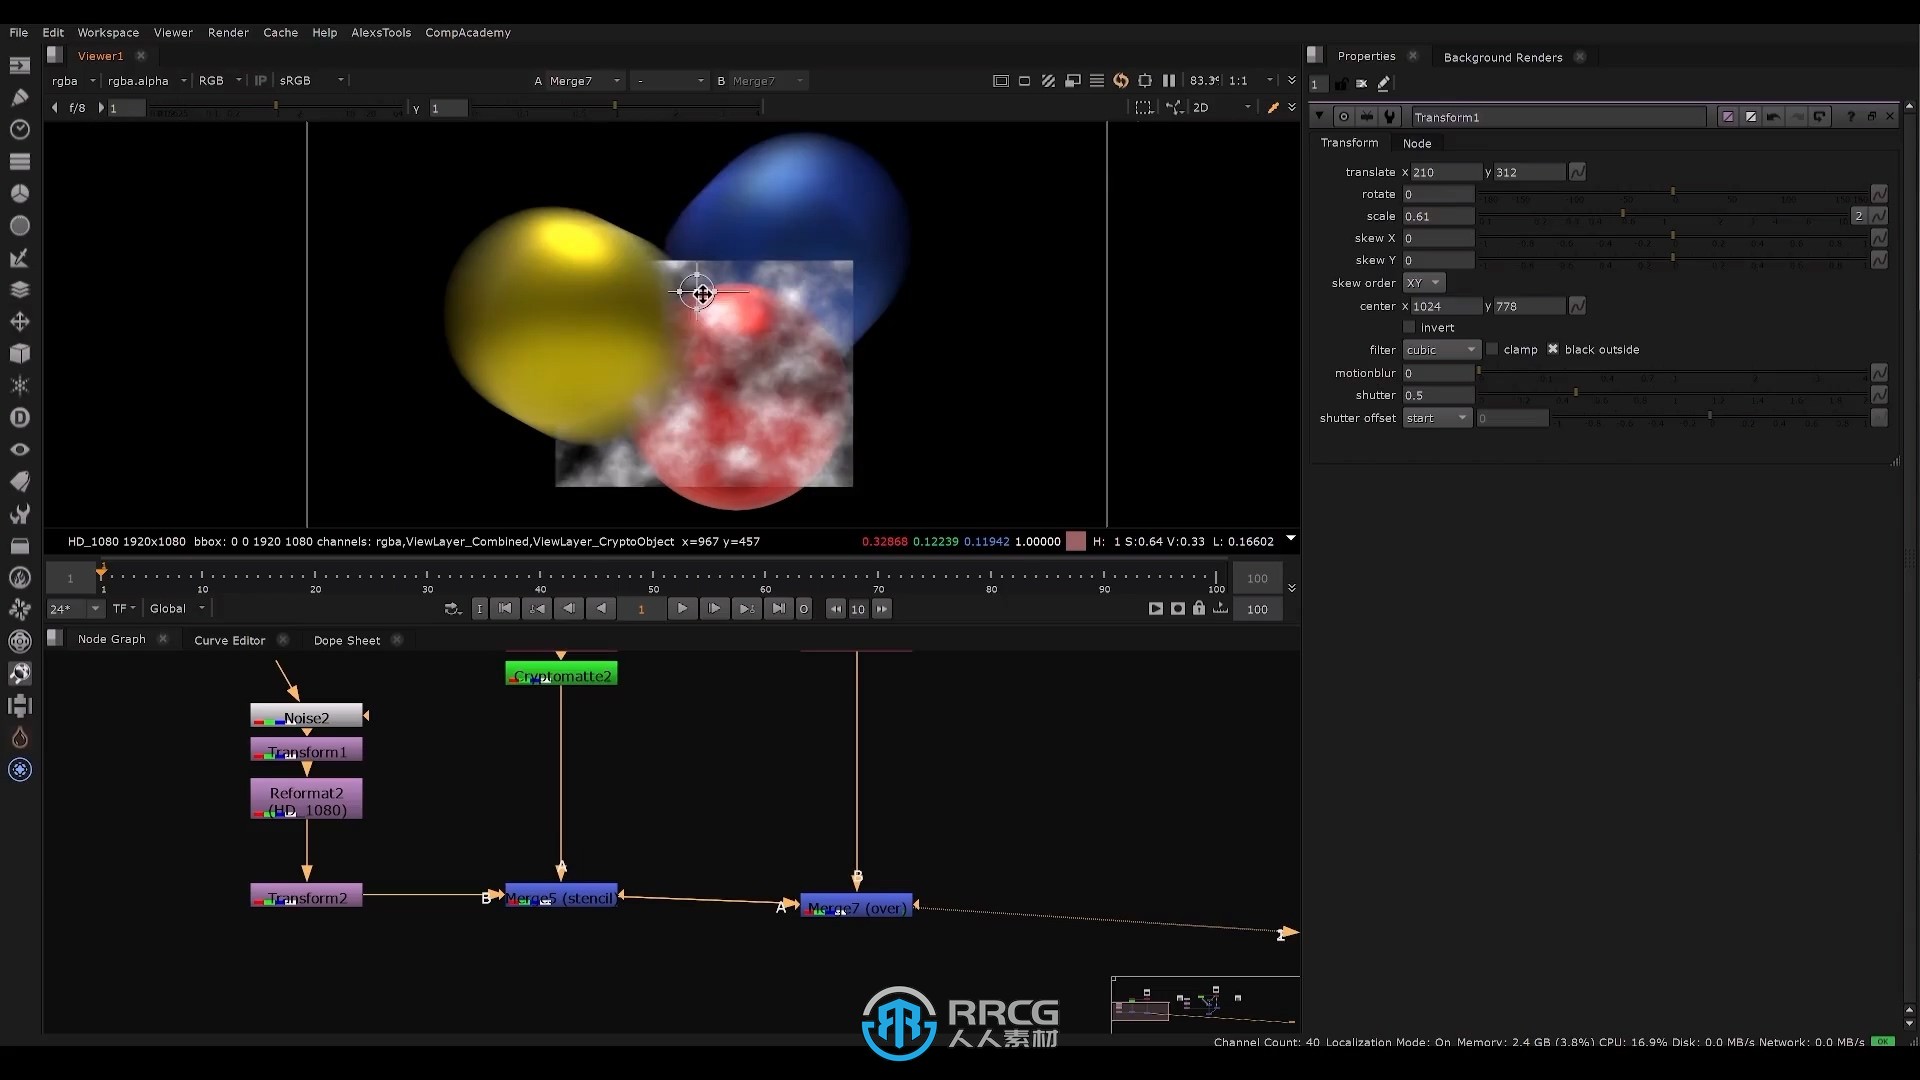Switch to the Curve Editor tab

point(230,640)
